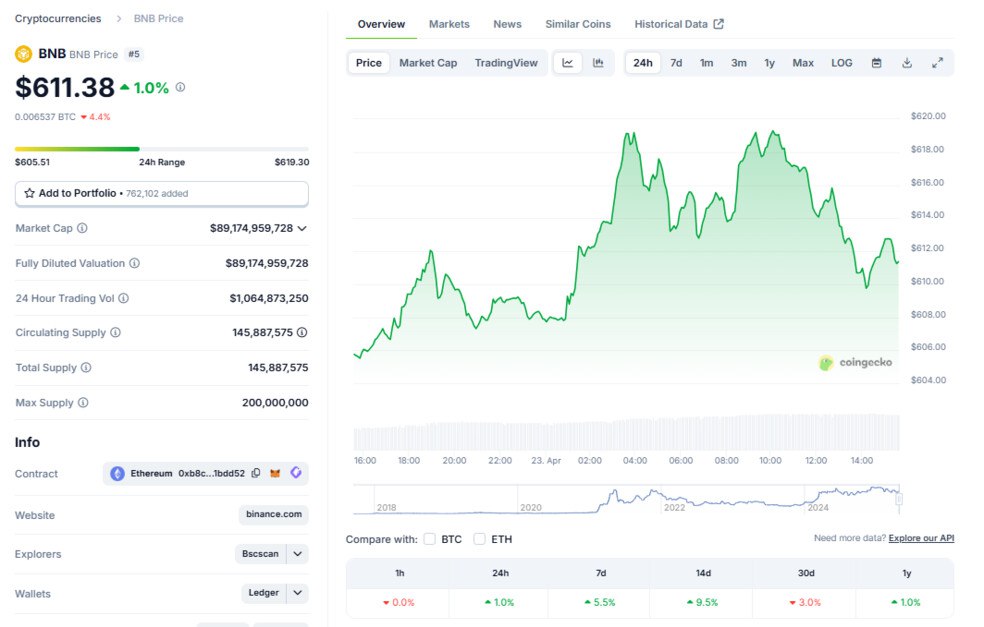The height and width of the screenshot is (627, 984).
Task: Toggle LOG scale on chart
Action: click(842, 63)
